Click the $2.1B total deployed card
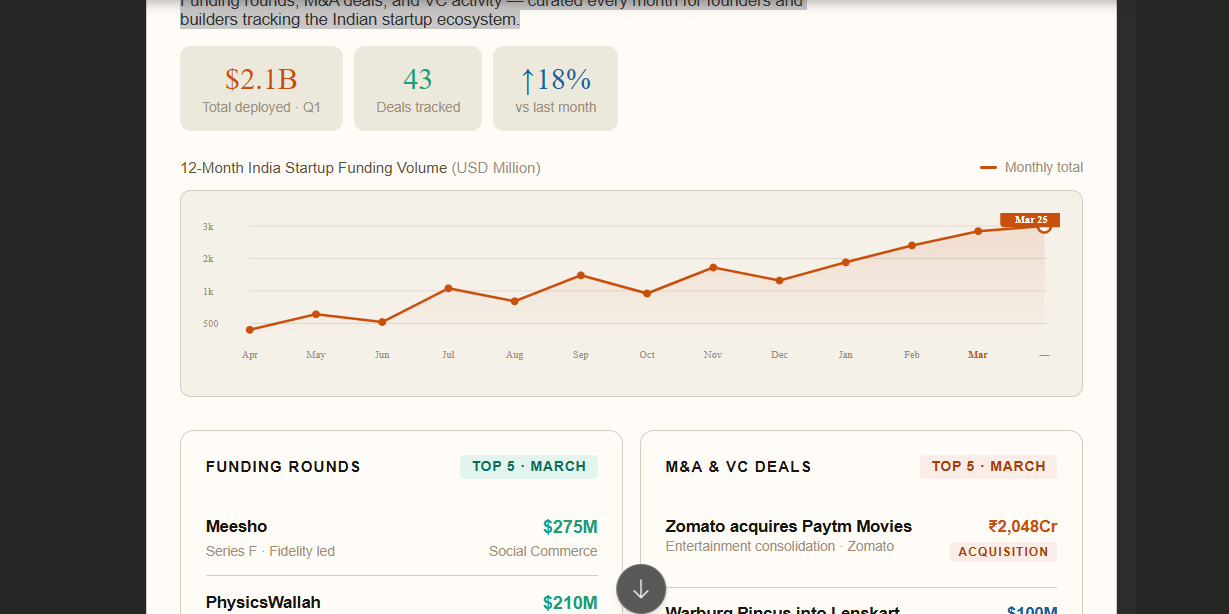 pyautogui.click(x=261, y=88)
